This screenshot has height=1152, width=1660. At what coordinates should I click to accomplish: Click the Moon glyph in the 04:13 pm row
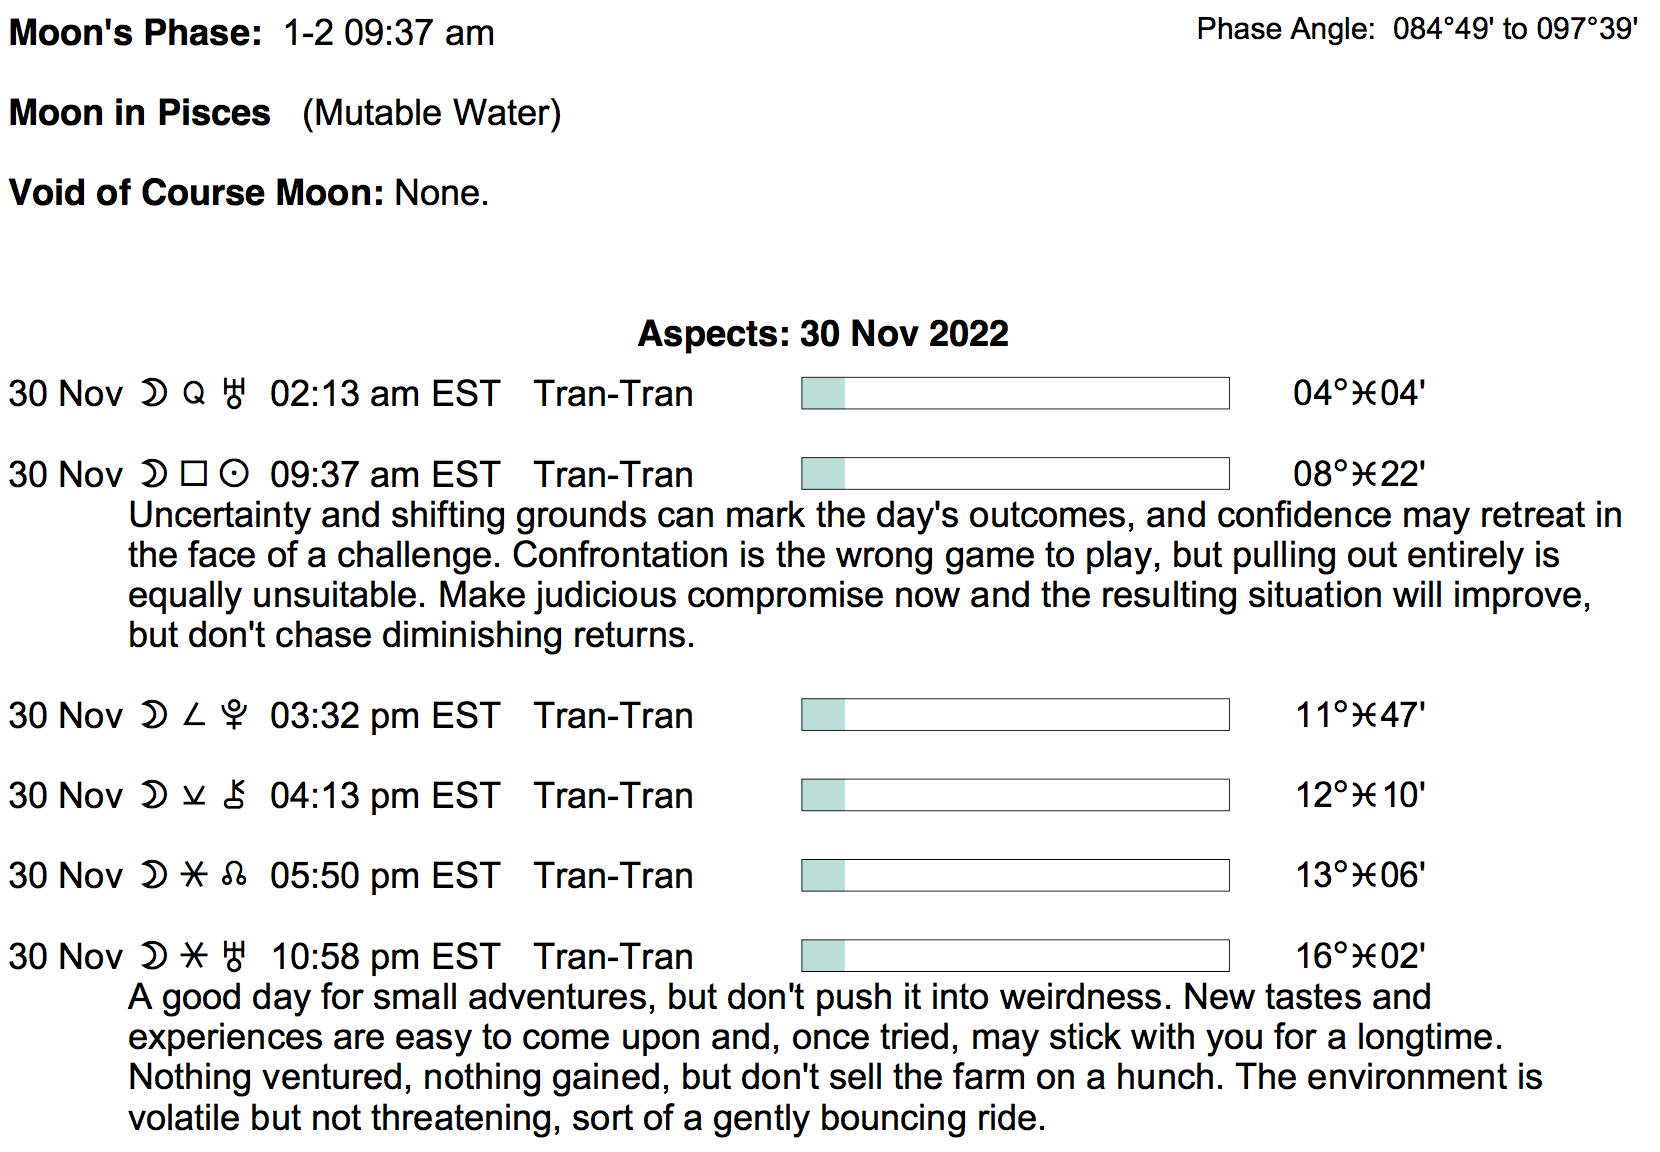(153, 796)
